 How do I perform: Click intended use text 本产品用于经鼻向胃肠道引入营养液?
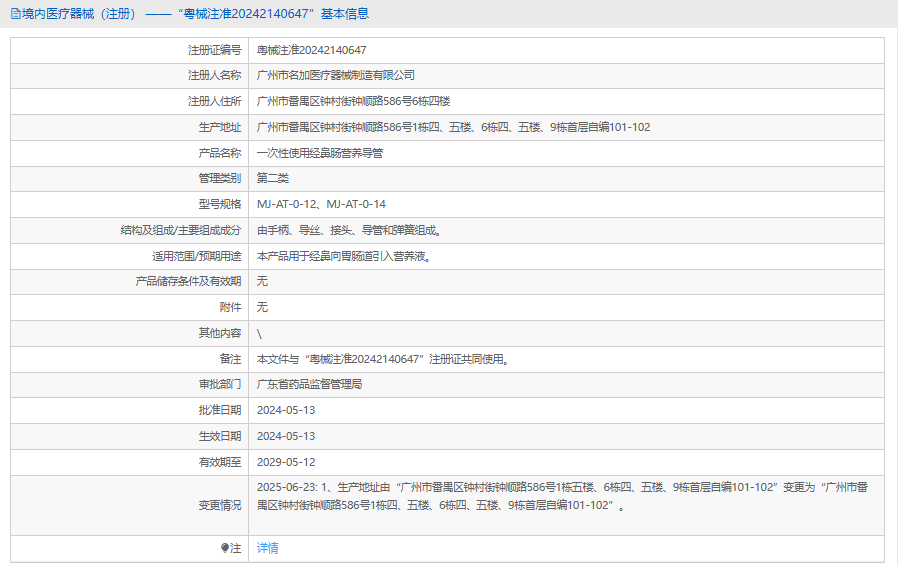[345, 256]
